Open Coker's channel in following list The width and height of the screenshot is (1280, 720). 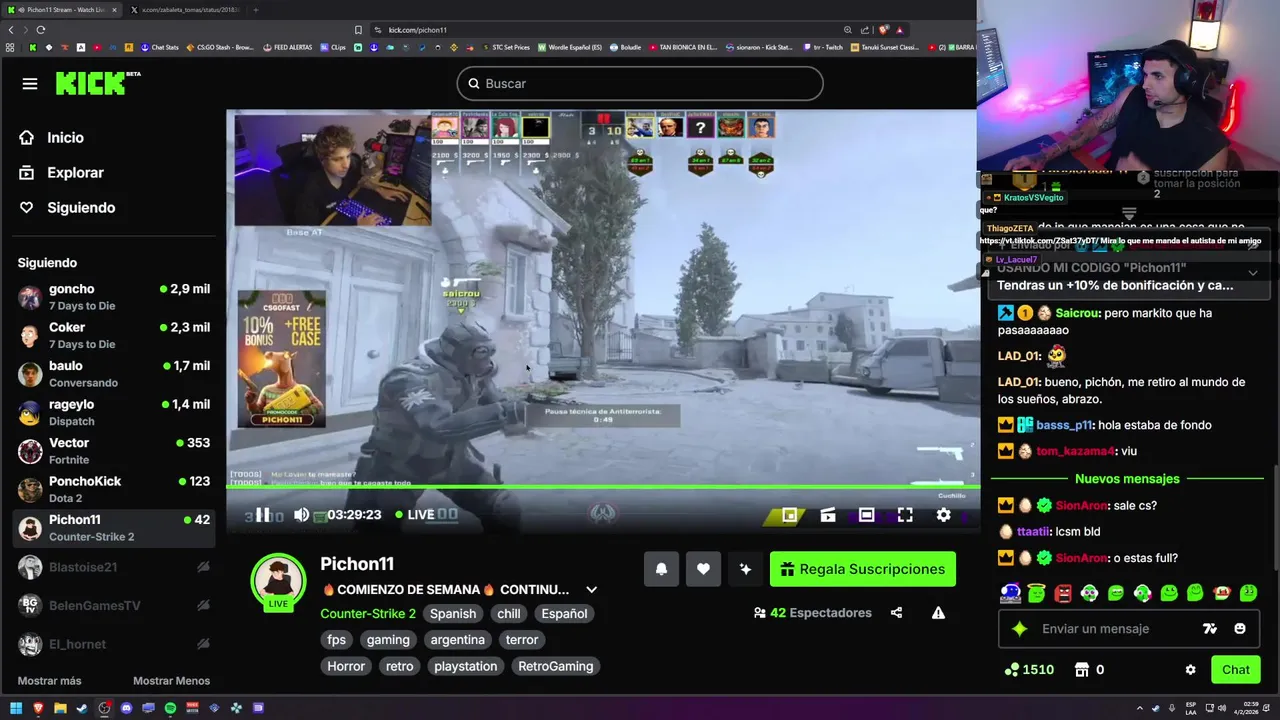pyautogui.click(x=115, y=335)
